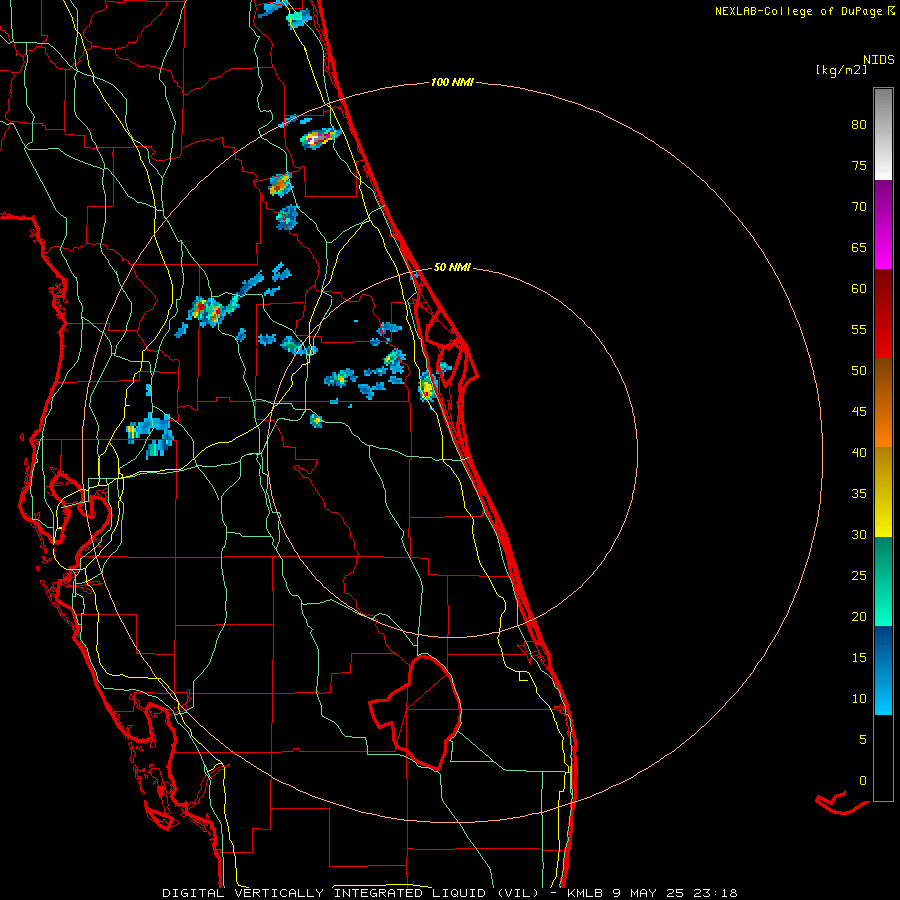Click the 40 value on the VIL scale
Screen dimensions: 900x900
[859, 452]
